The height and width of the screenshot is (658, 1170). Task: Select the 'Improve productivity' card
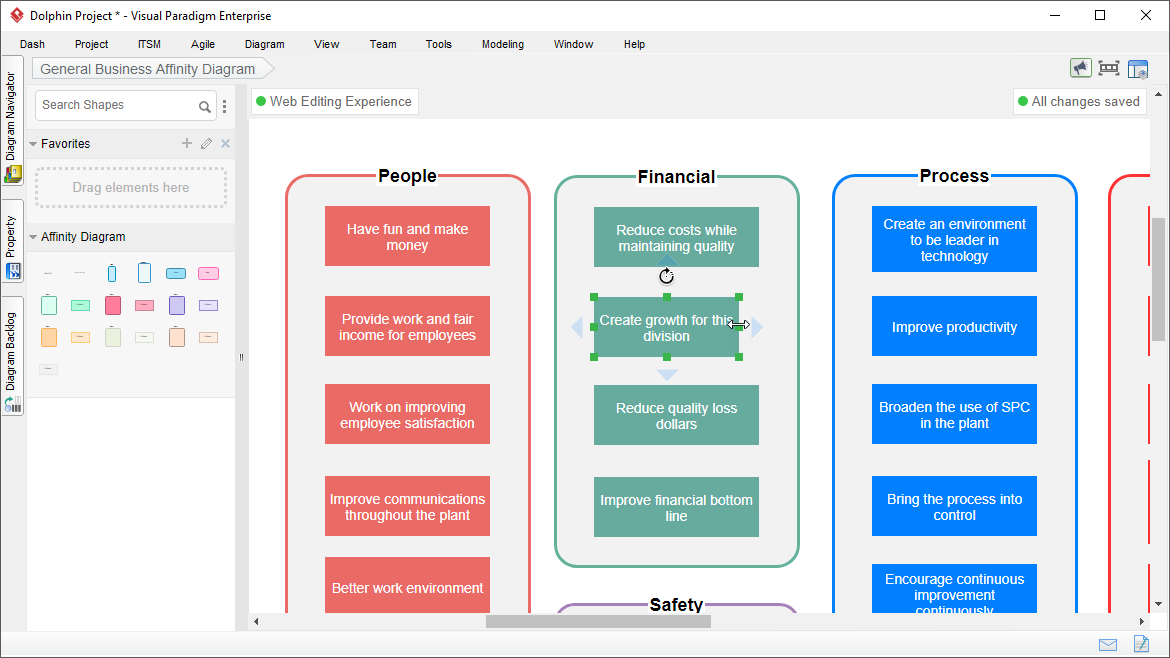tap(954, 327)
